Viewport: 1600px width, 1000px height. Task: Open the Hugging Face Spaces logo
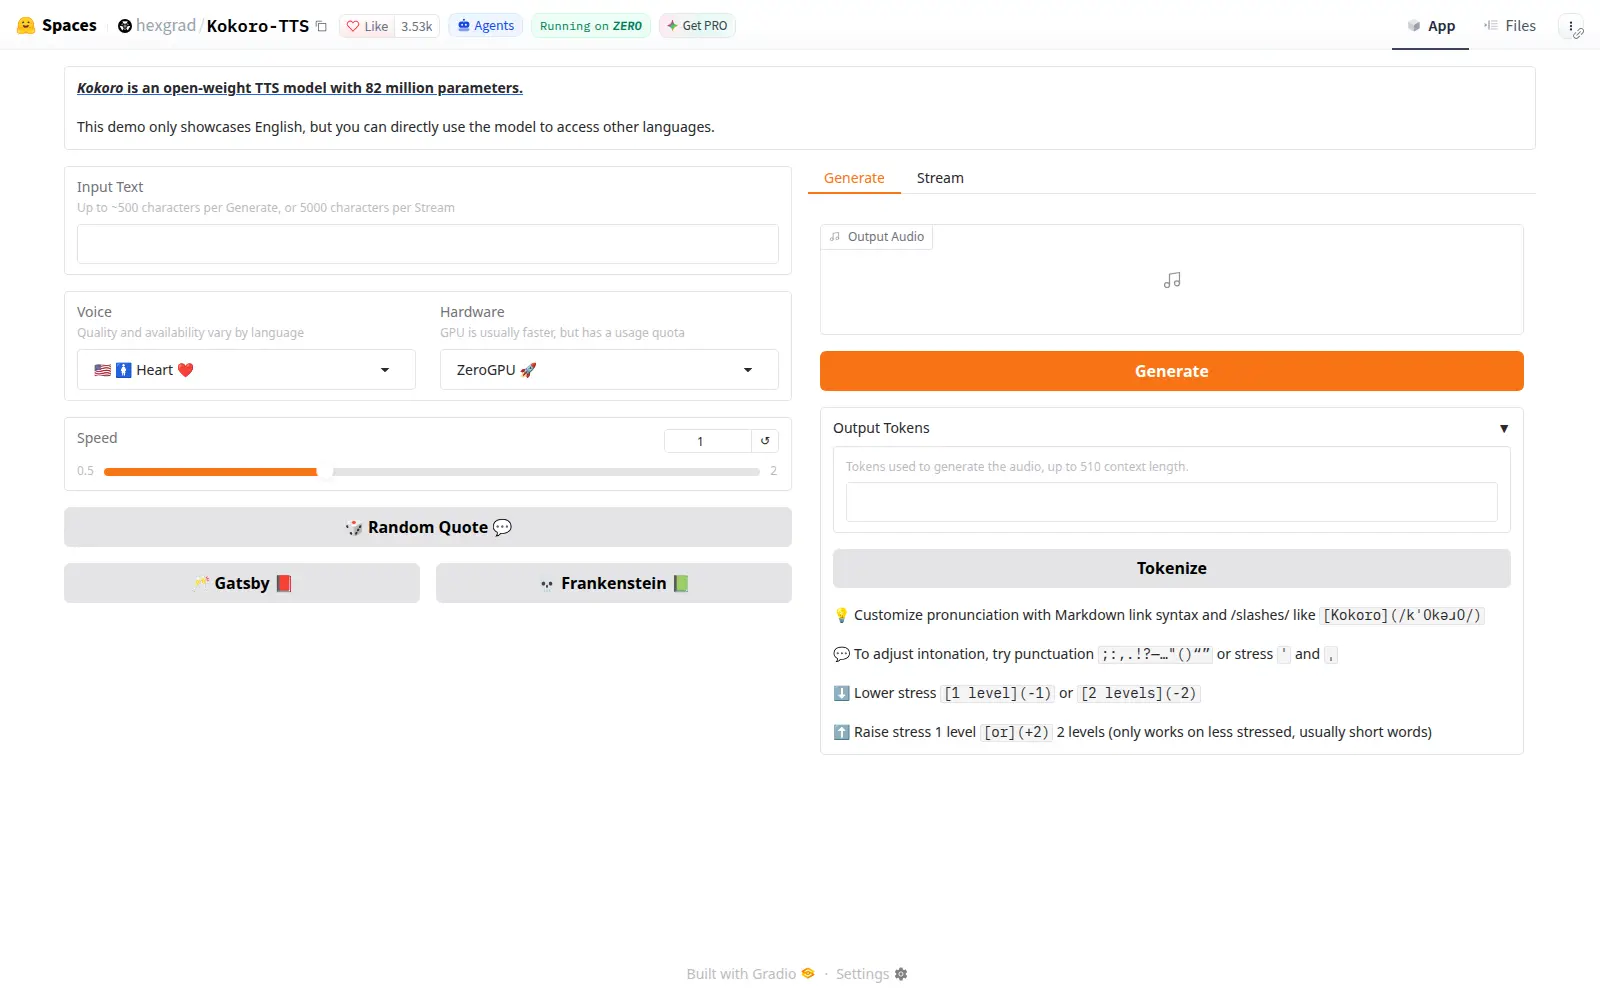pos(57,26)
